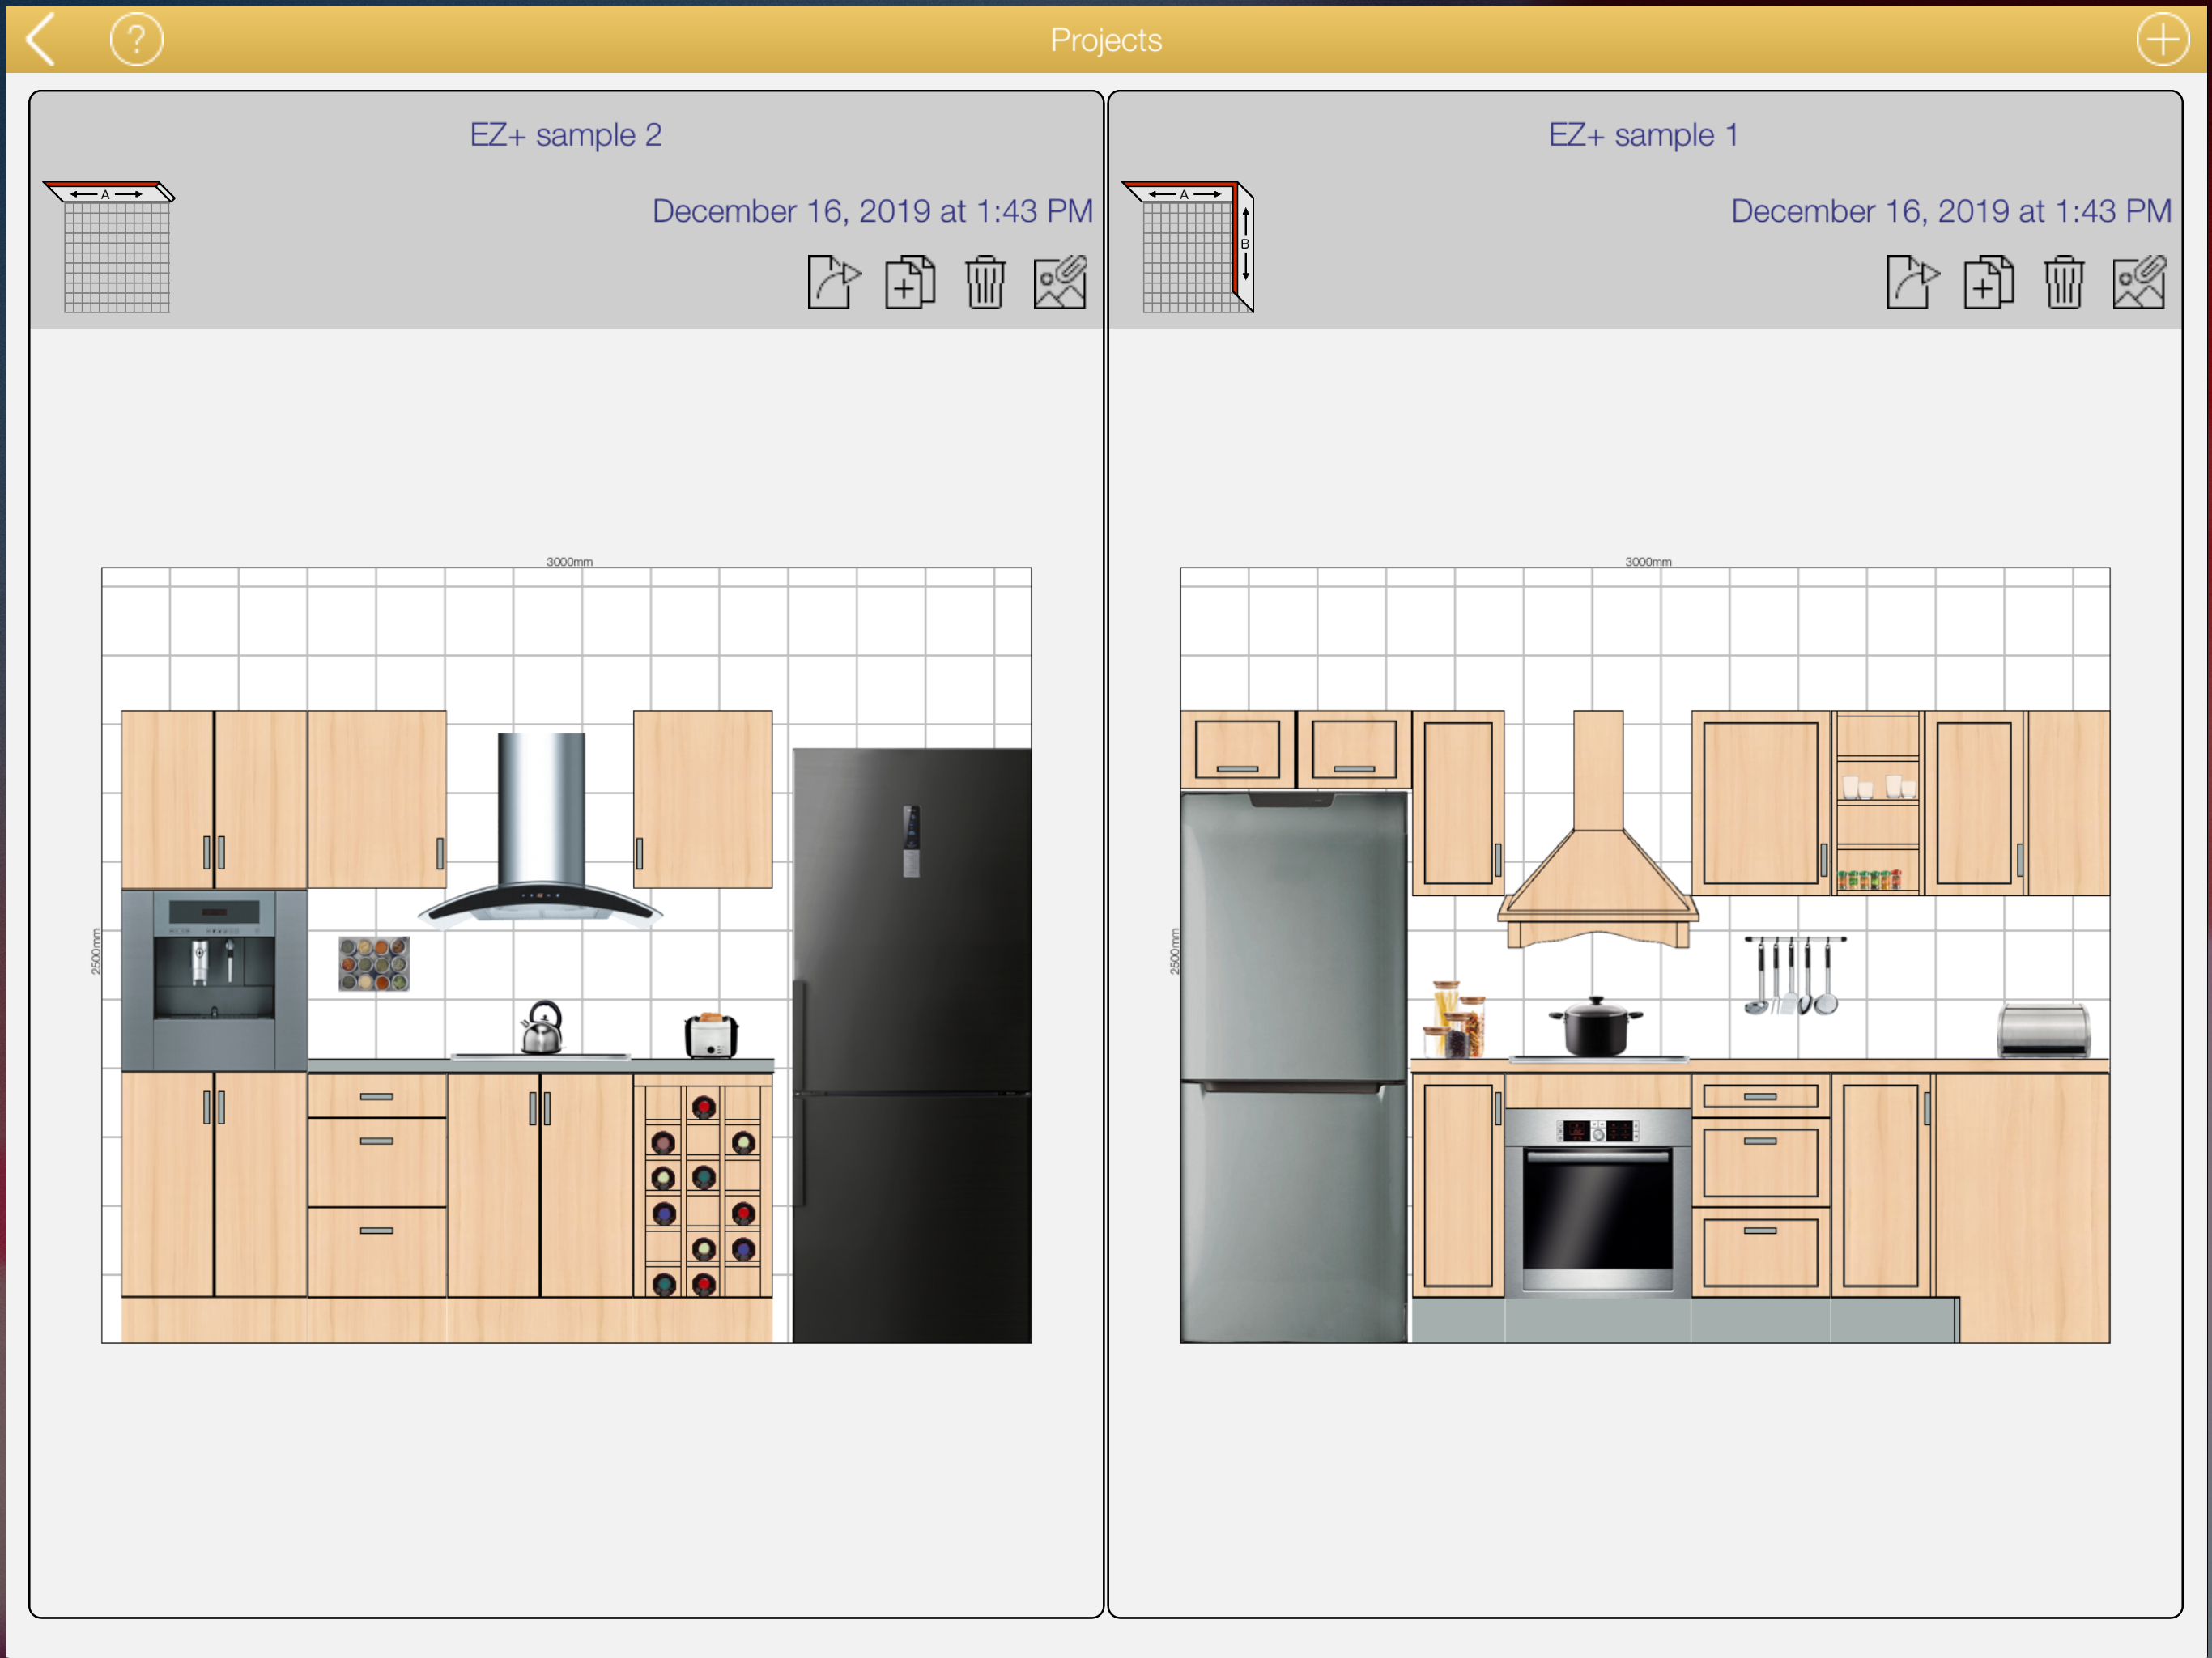The height and width of the screenshot is (1658, 2212).
Task: Share EZ+ sample 1 project
Action: [x=1912, y=282]
